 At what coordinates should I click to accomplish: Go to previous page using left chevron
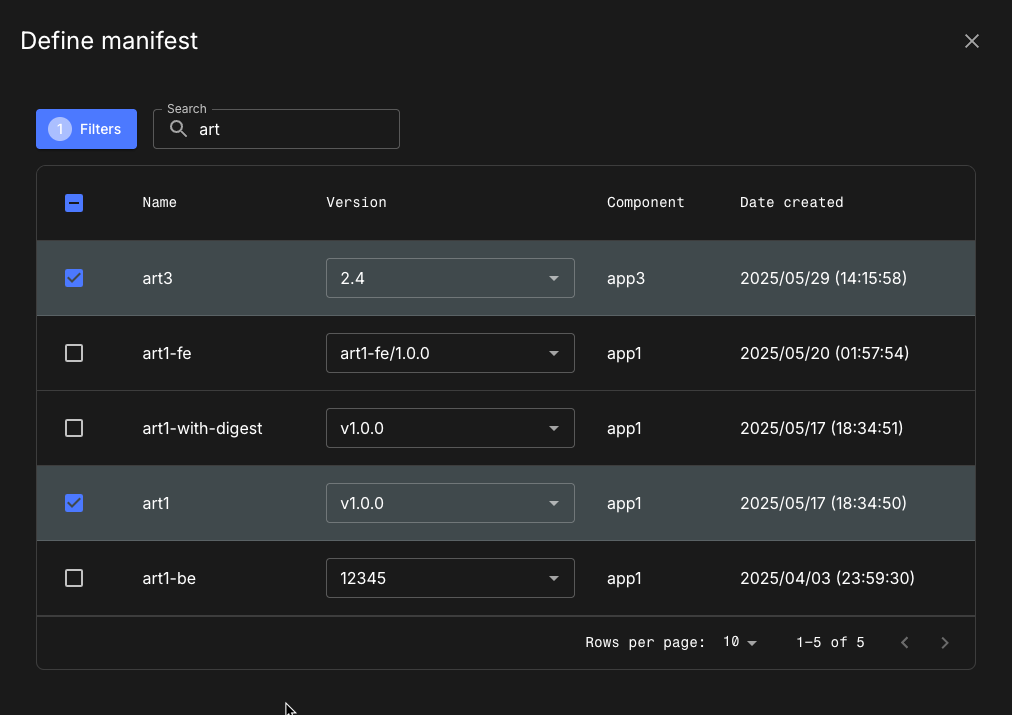[905, 642]
